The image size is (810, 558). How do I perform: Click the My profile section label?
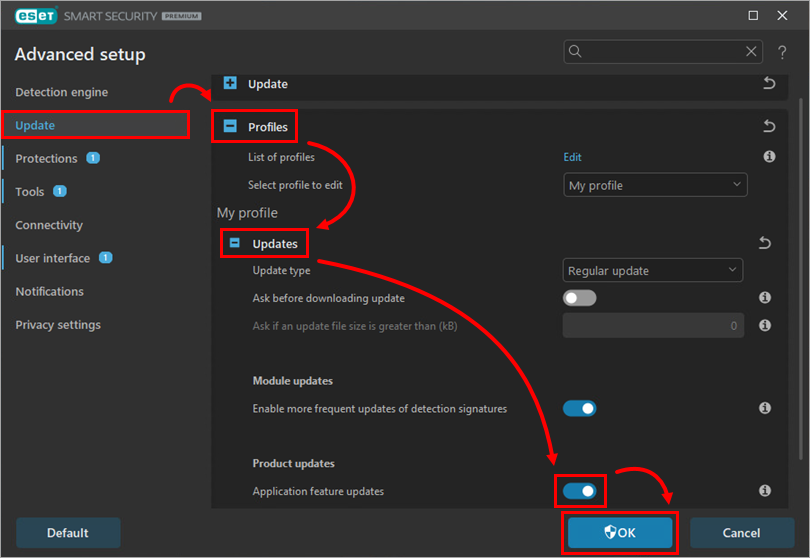tap(247, 213)
